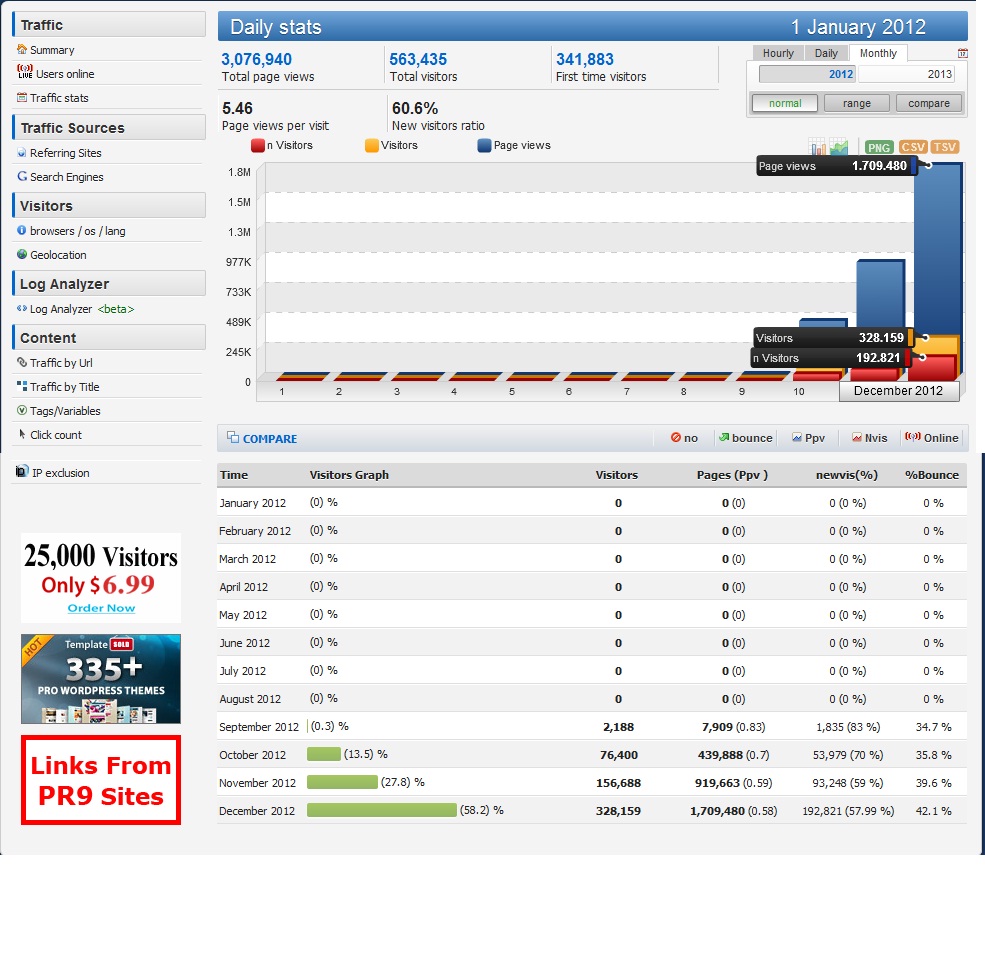Toggle the Ppv graph option

[808, 438]
